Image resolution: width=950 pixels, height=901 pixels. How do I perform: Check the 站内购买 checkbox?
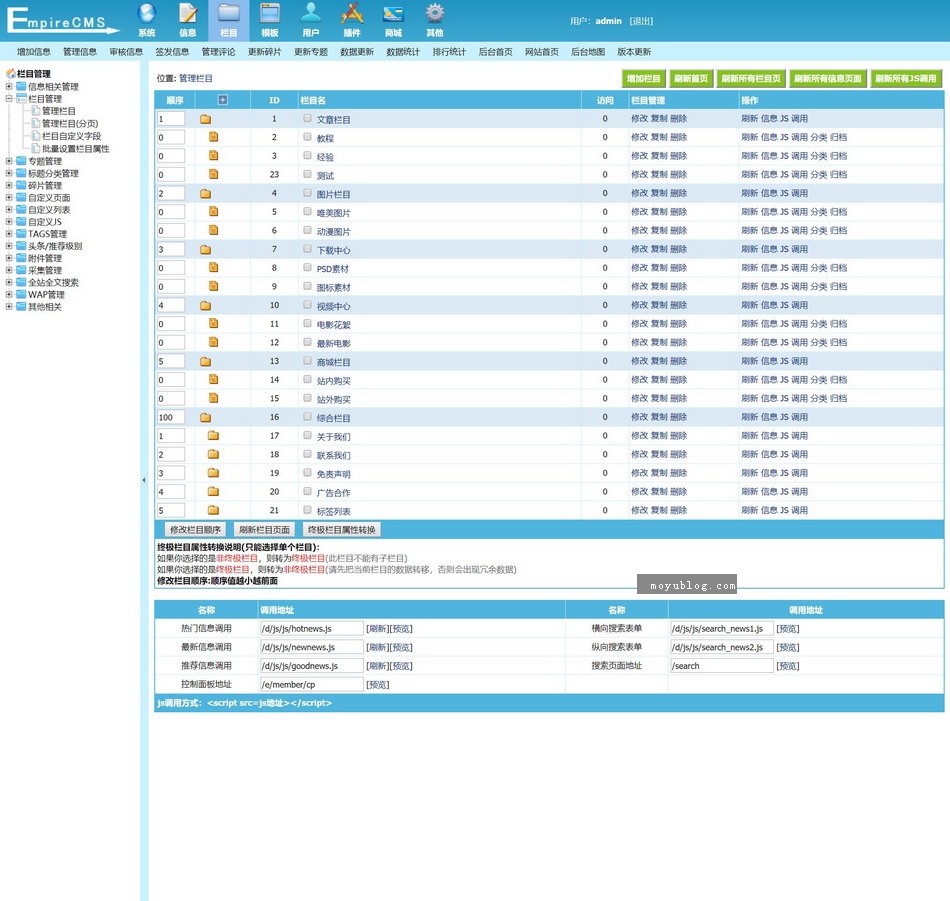pyautogui.click(x=307, y=379)
